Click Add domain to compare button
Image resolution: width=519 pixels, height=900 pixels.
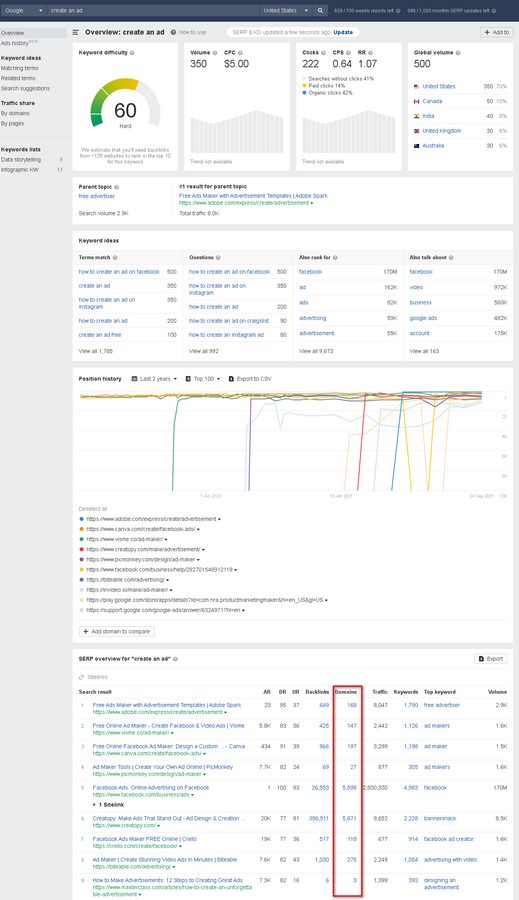click(x=117, y=631)
